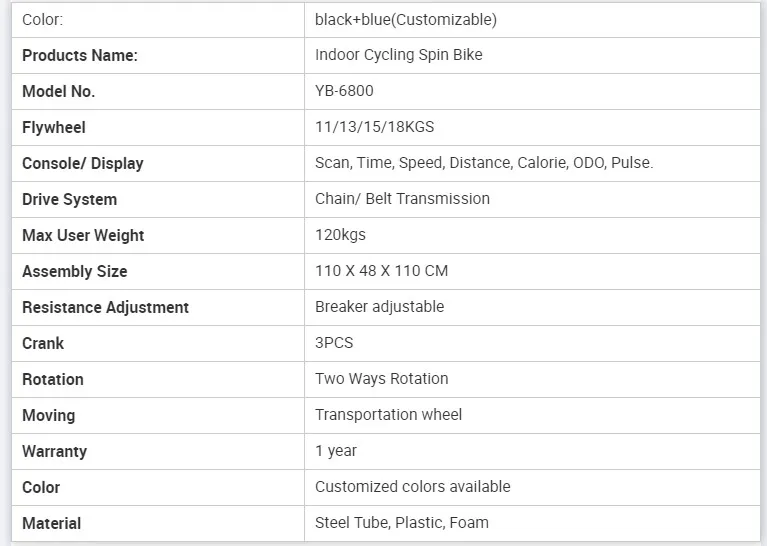The width and height of the screenshot is (767, 546).
Task: Select 'Steel Tube, Plastic, Foam' material text
Action: pos(402,523)
